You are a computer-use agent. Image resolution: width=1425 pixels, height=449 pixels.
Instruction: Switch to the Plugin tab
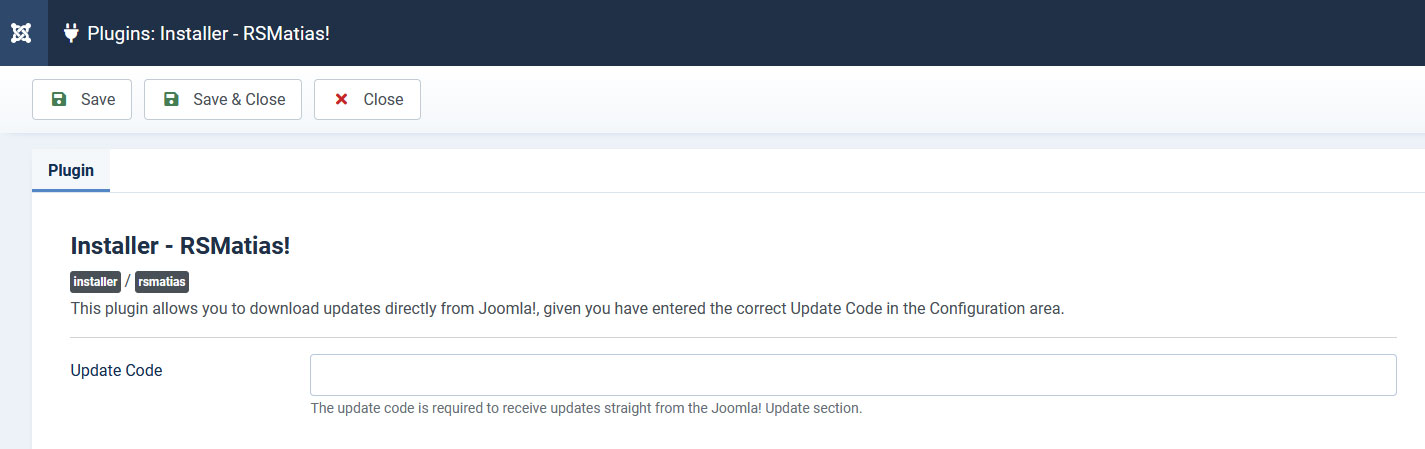(71, 170)
